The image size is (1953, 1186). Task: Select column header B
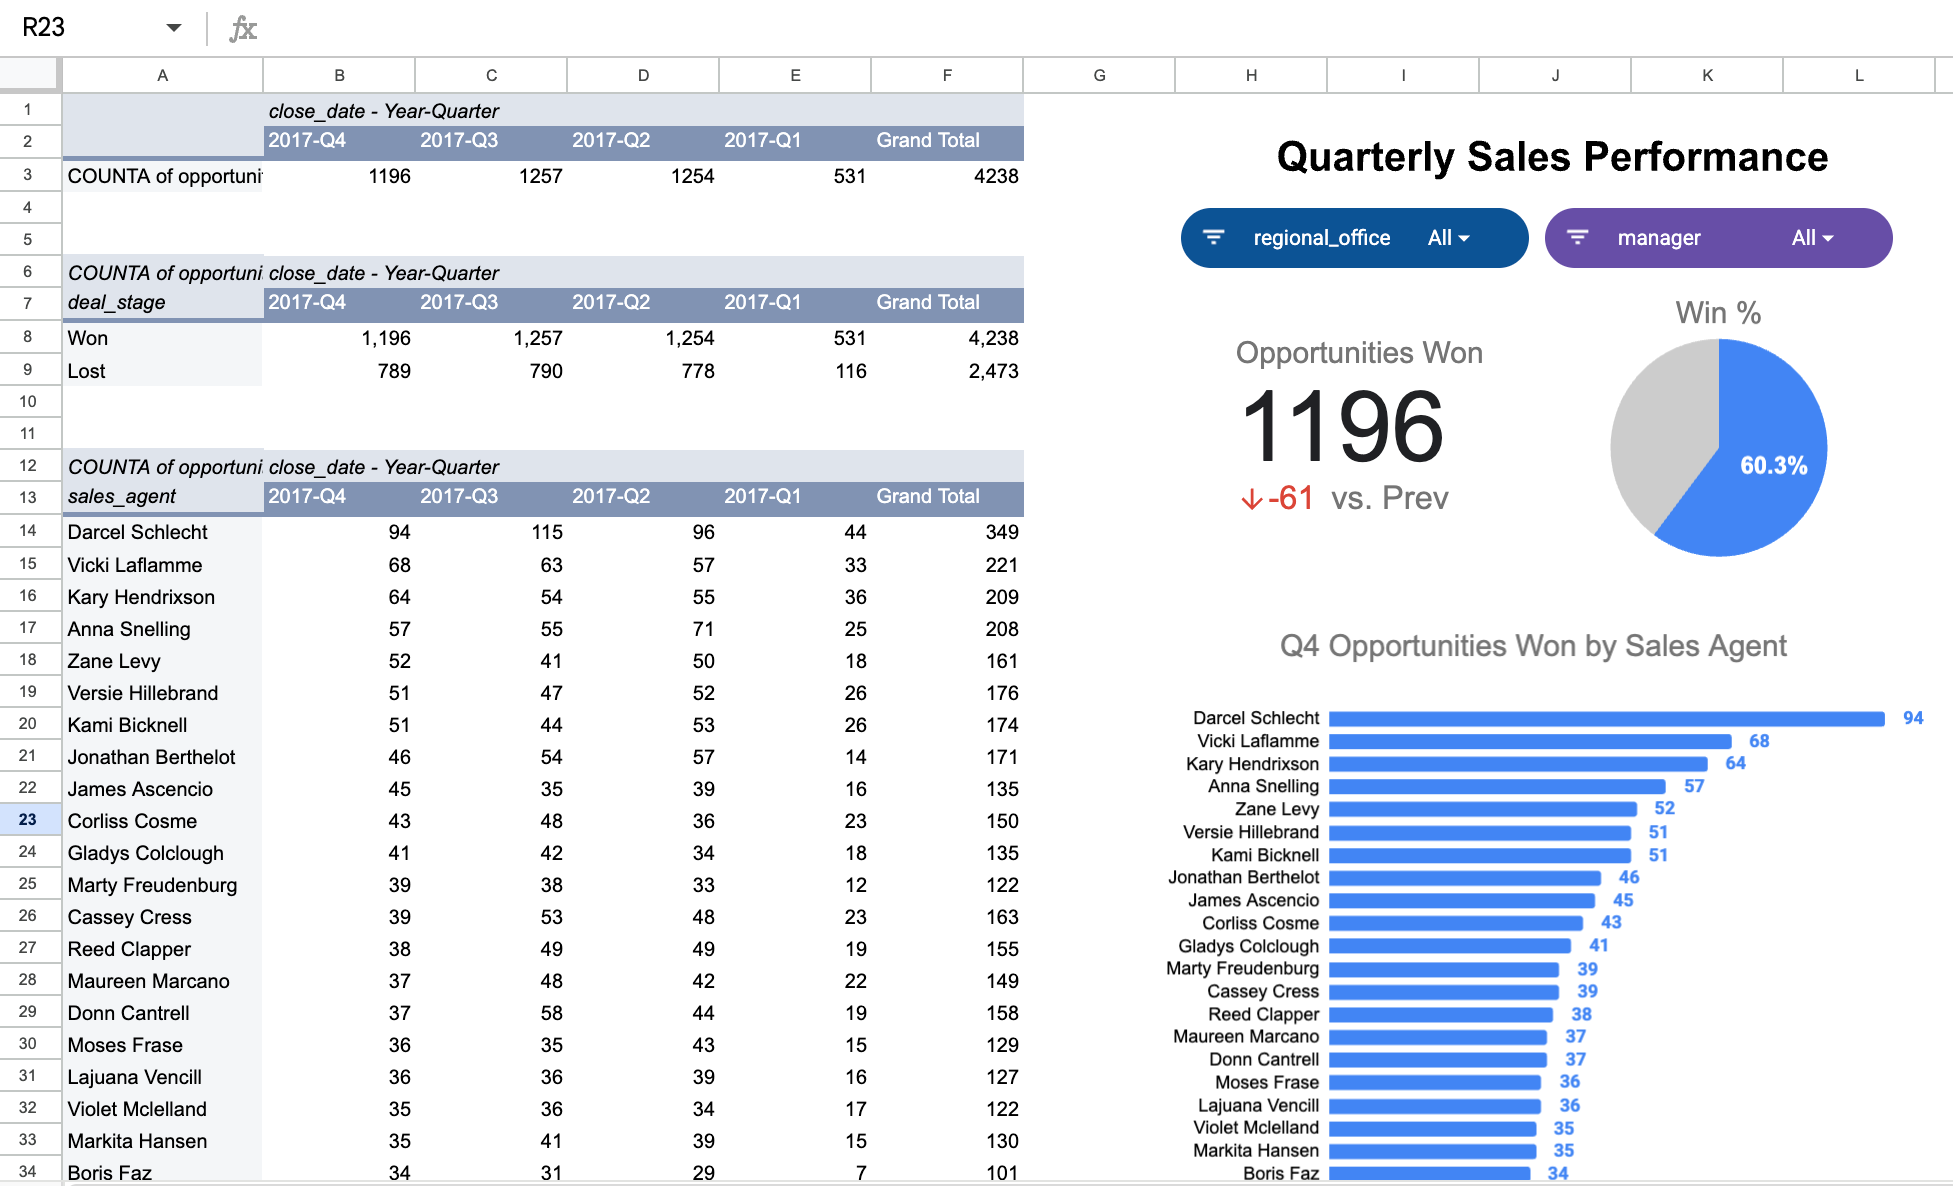(338, 74)
